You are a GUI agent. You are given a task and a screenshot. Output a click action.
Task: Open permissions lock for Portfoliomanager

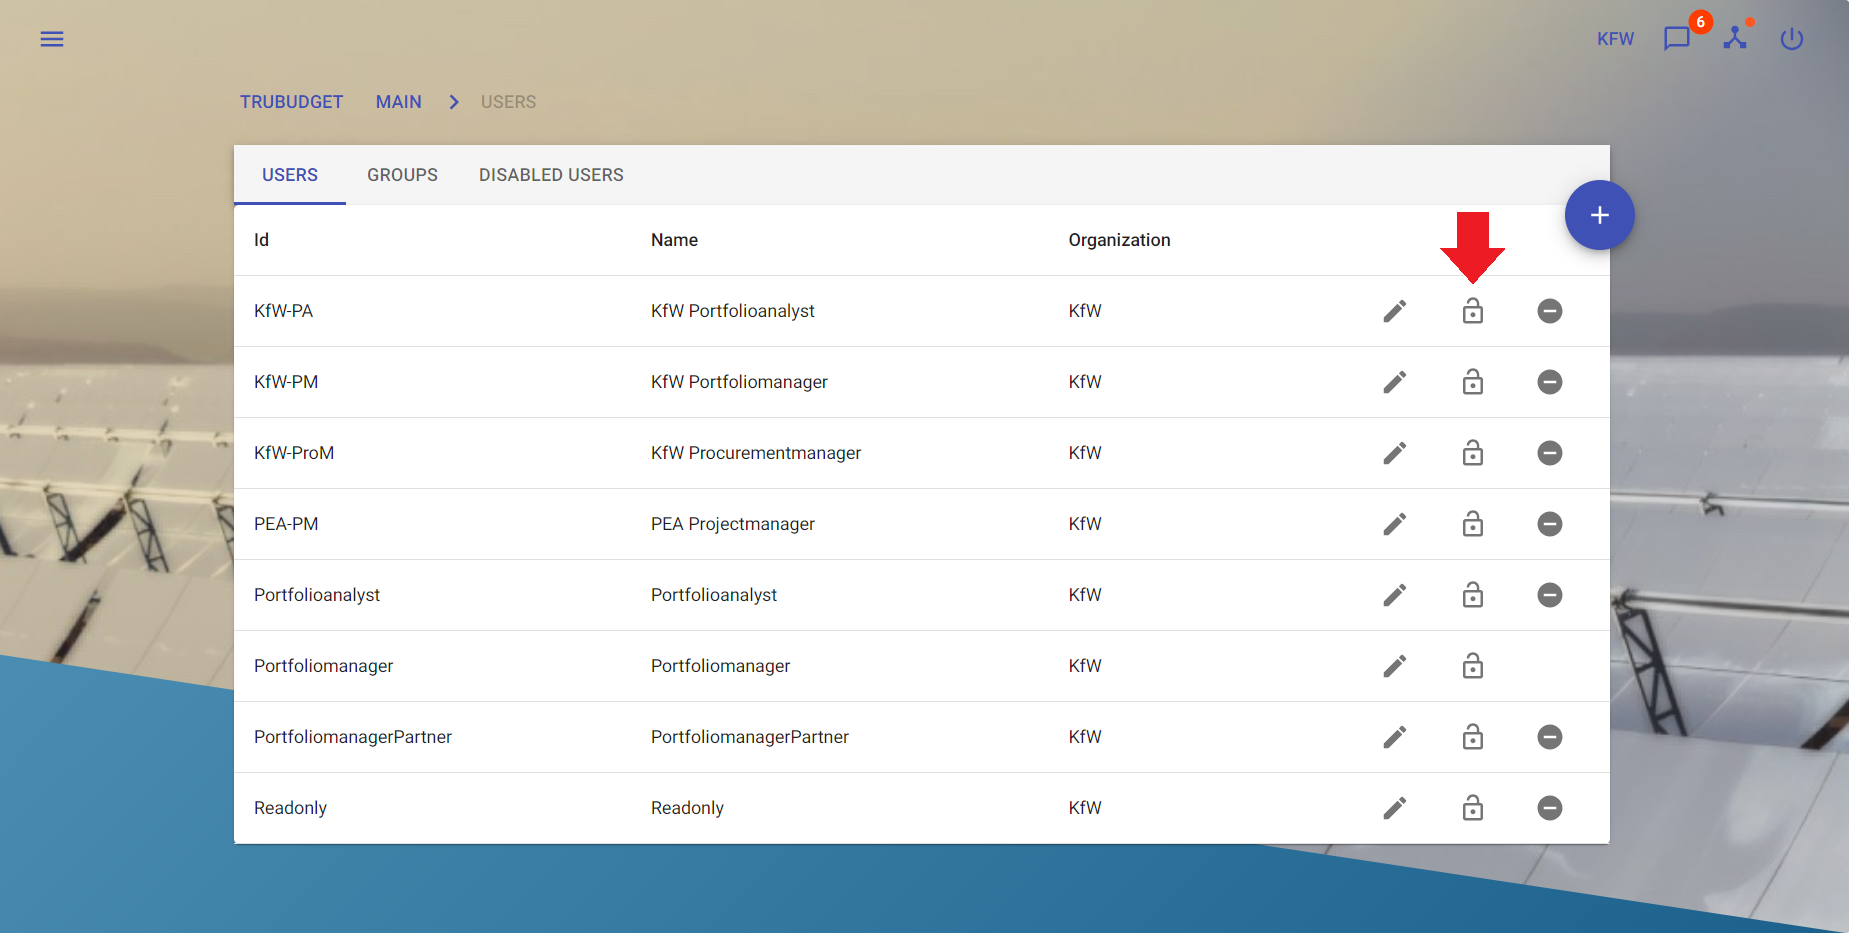point(1473,666)
